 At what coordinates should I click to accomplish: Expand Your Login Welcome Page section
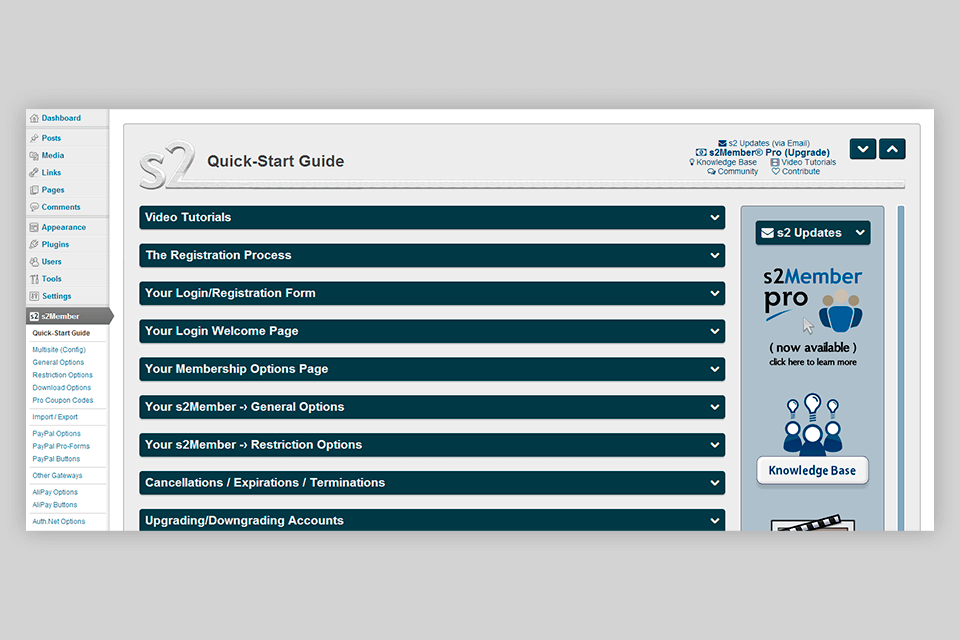point(432,331)
